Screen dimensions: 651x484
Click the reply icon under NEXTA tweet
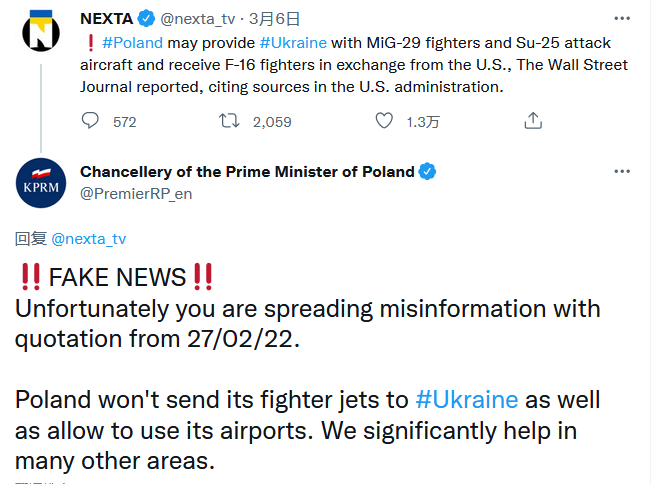click(90, 121)
